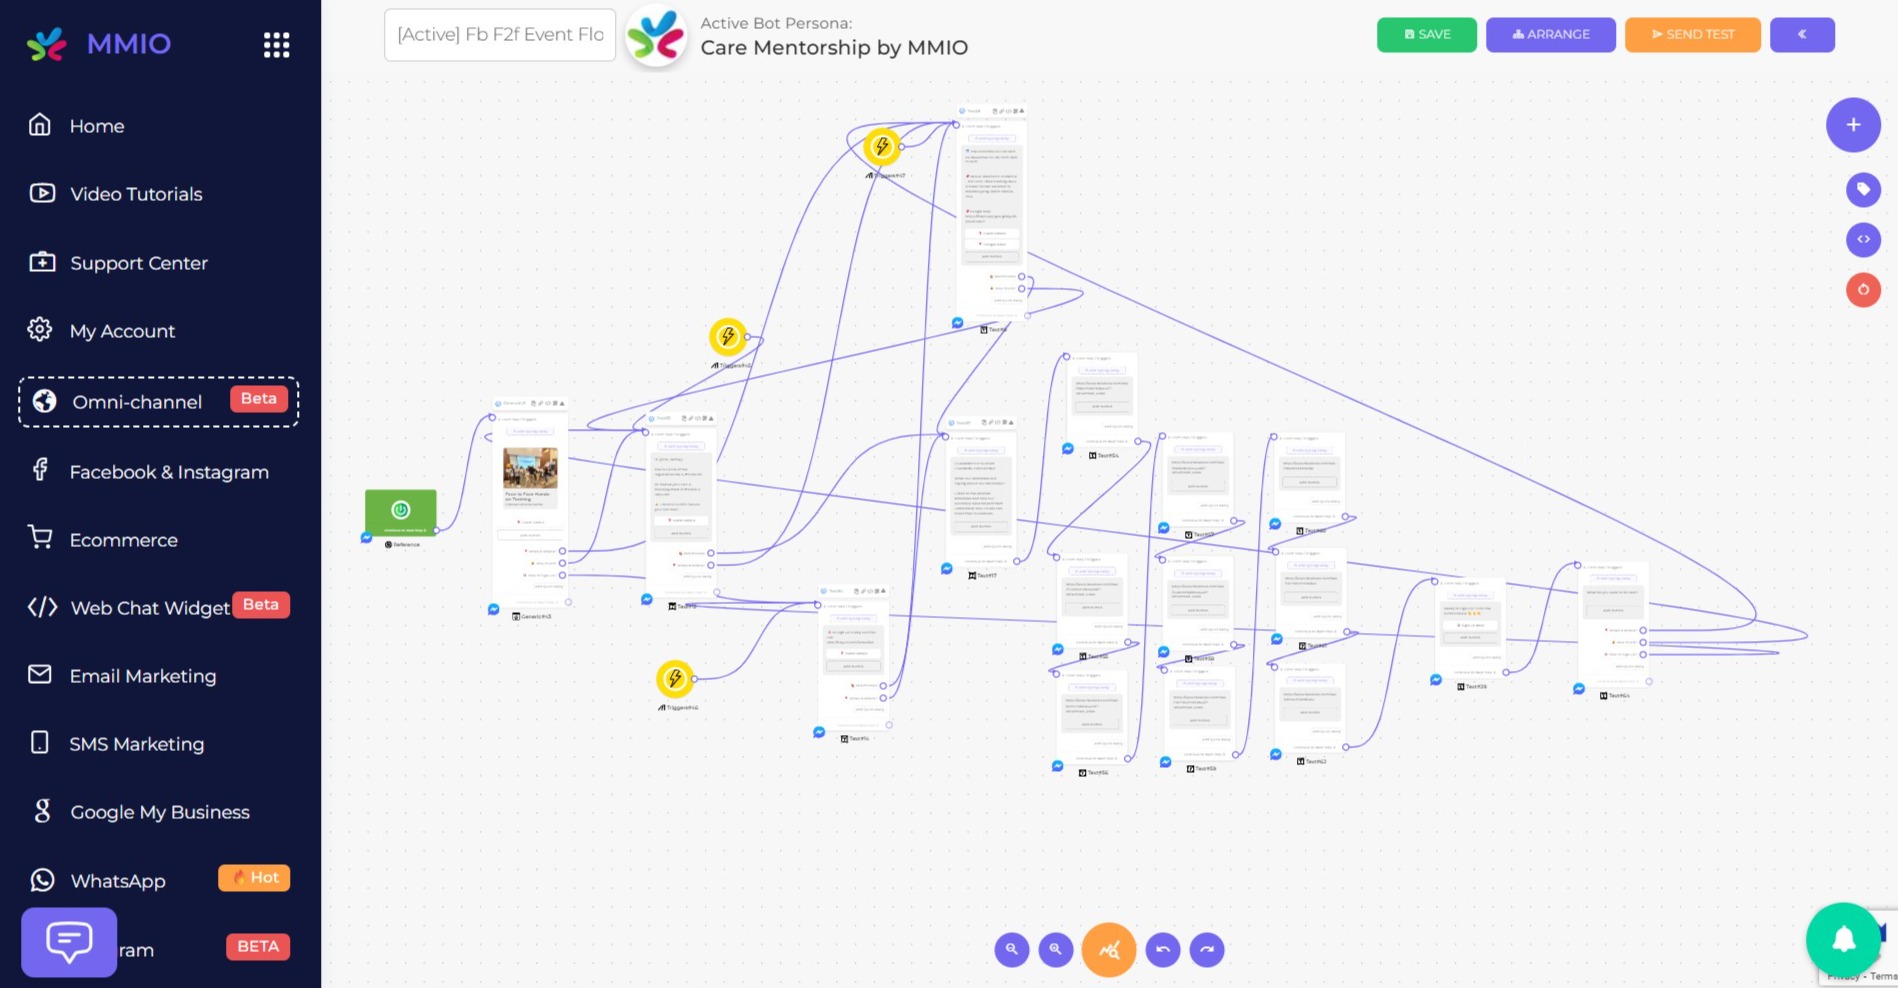Zoom in on the flow canvas
Image resolution: width=1898 pixels, height=988 pixels.
tap(1056, 949)
